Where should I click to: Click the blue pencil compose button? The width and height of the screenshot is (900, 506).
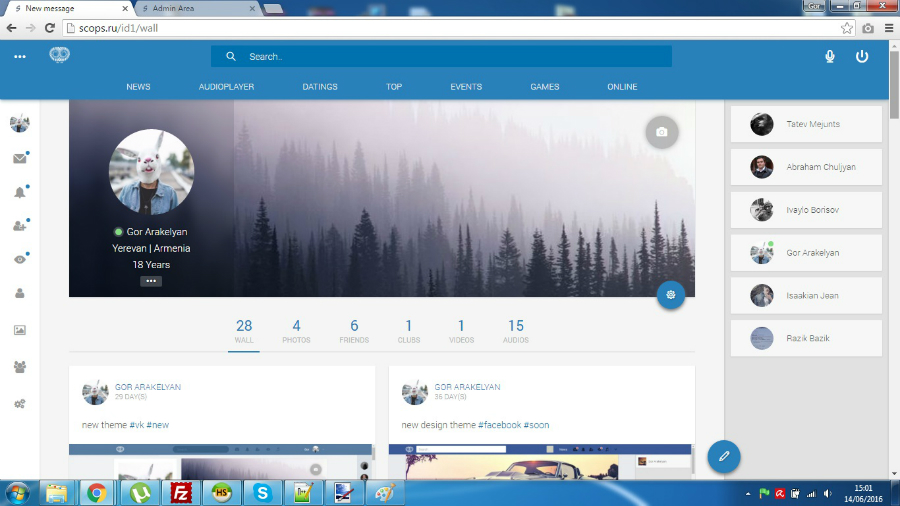pos(723,456)
